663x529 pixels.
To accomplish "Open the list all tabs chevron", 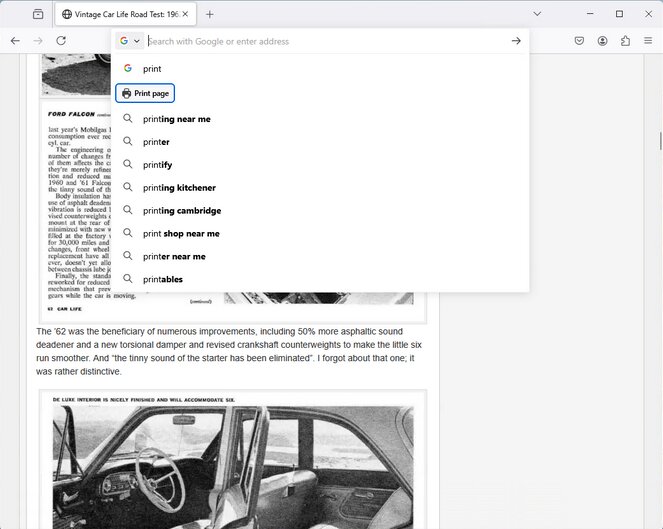I will [x=537, y=14].
